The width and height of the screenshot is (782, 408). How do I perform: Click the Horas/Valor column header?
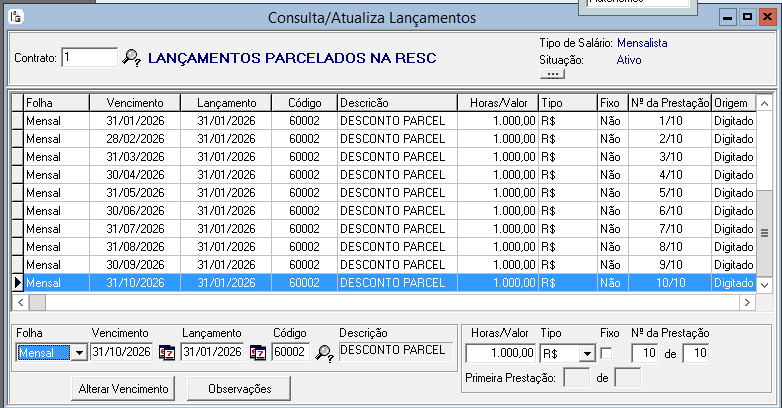click(496, 102)
